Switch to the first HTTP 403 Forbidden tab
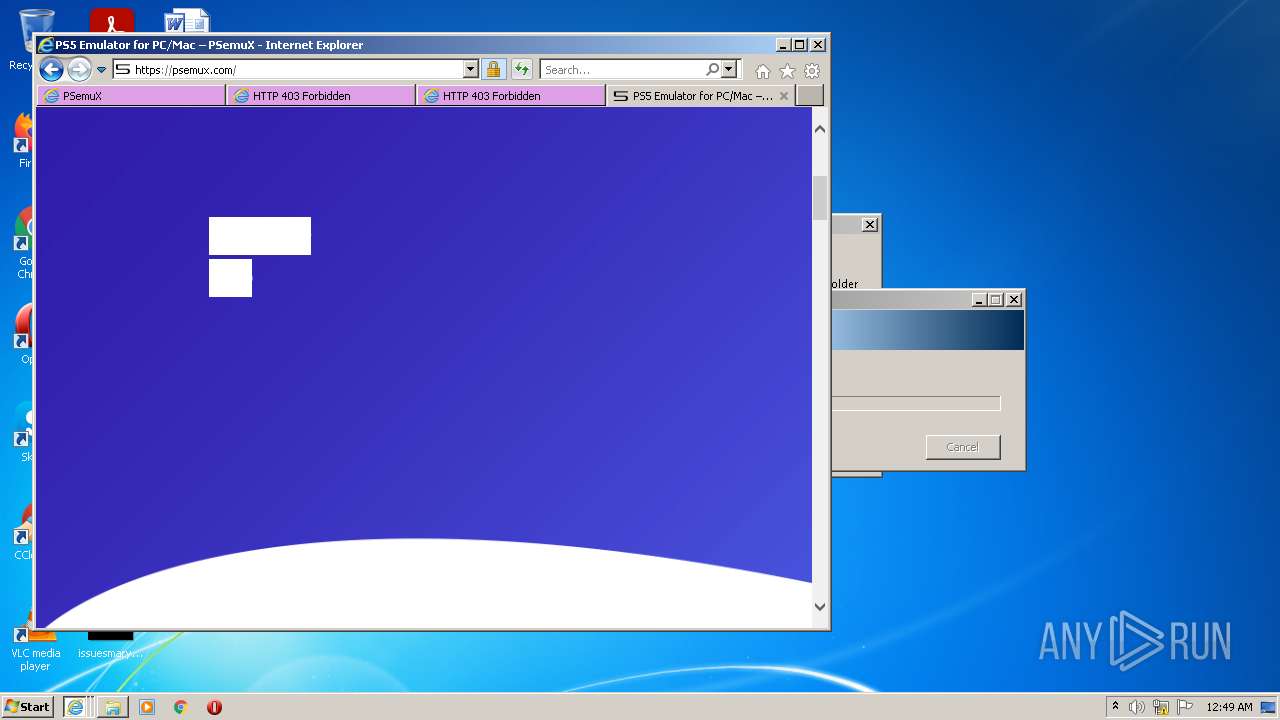 (321, 96)
